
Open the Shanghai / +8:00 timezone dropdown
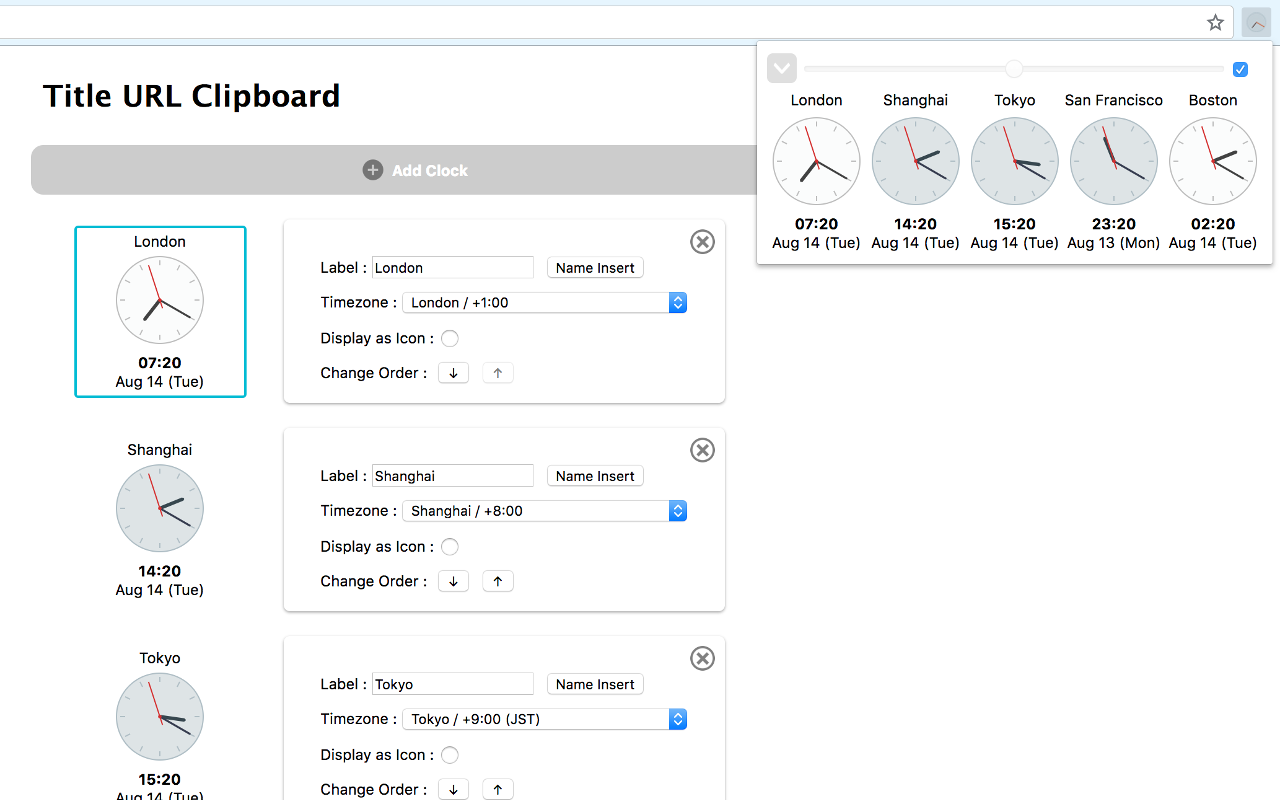(x=545, y=510)
